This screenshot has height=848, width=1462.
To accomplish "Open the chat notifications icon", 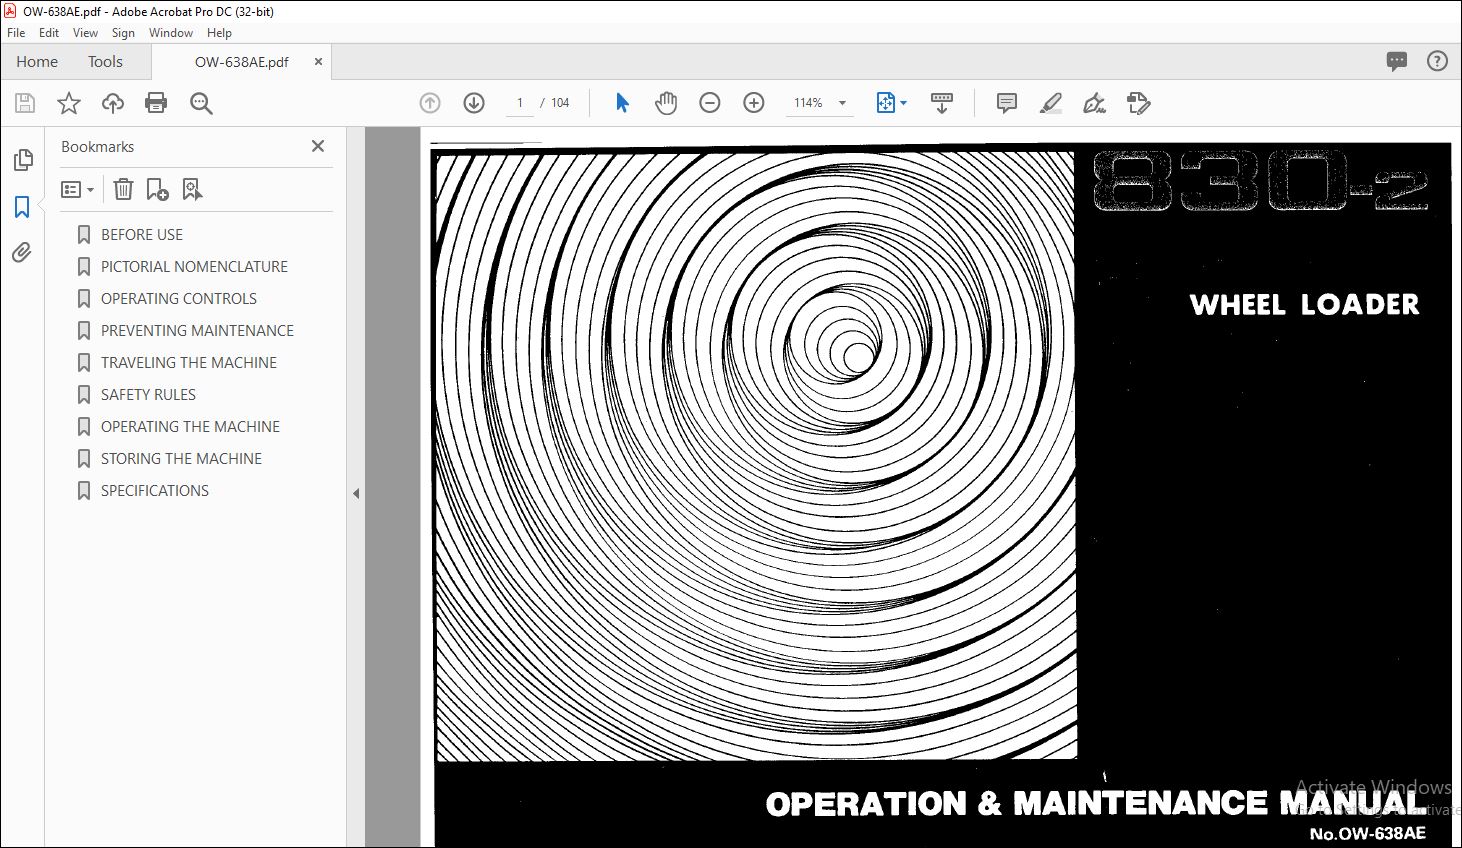I will pos(1397,61).
